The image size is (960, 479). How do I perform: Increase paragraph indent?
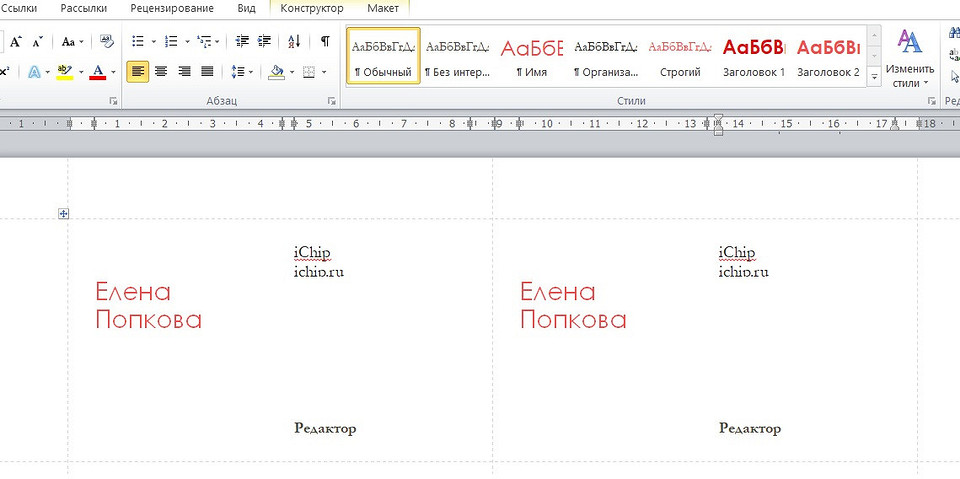(x=264, y=42)
